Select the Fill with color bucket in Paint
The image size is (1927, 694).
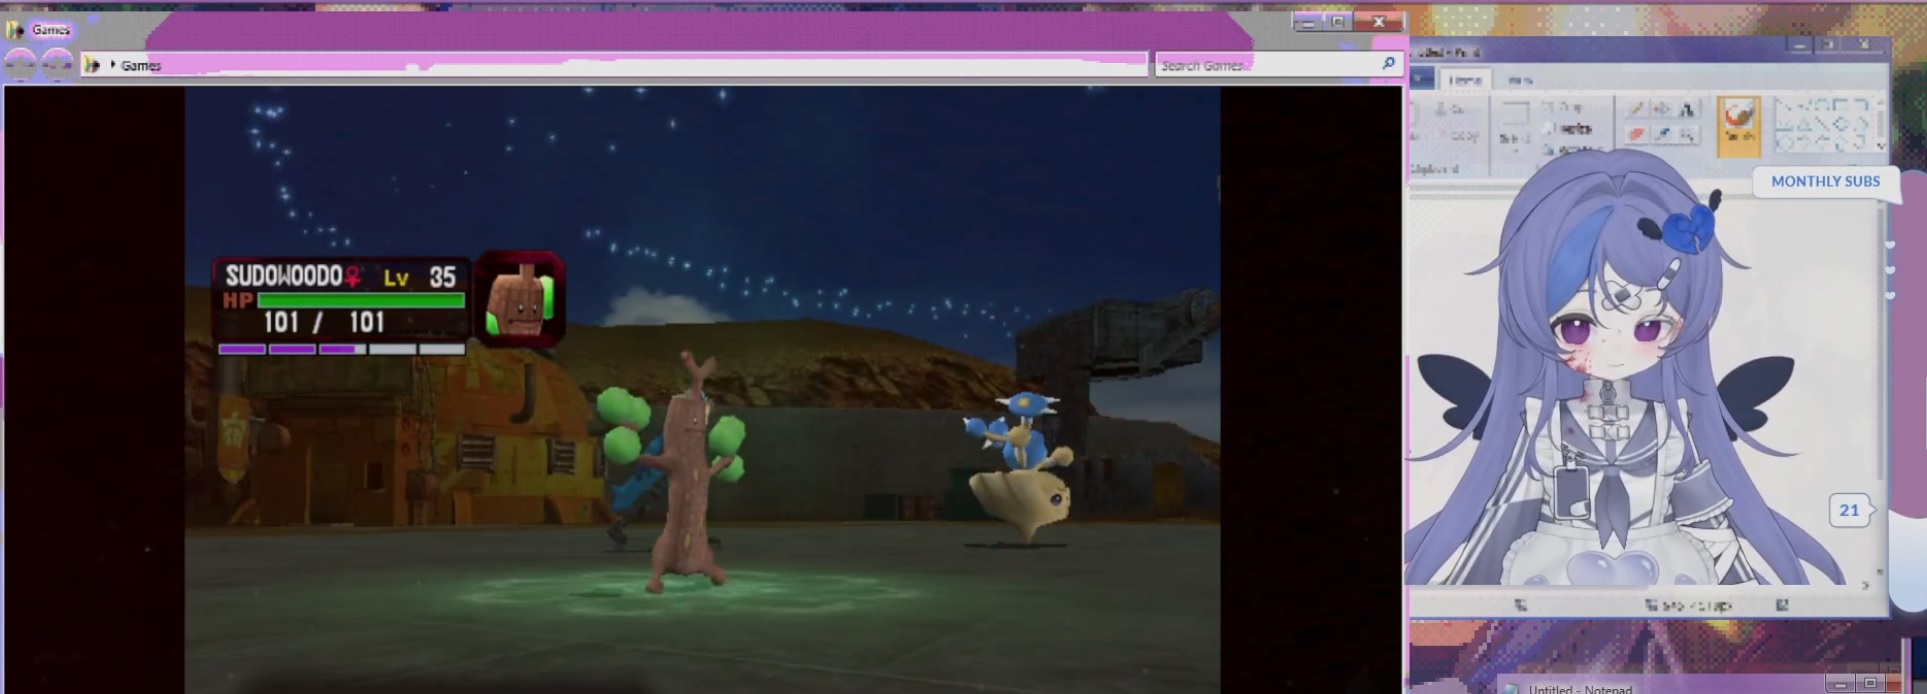[1662, 109]
